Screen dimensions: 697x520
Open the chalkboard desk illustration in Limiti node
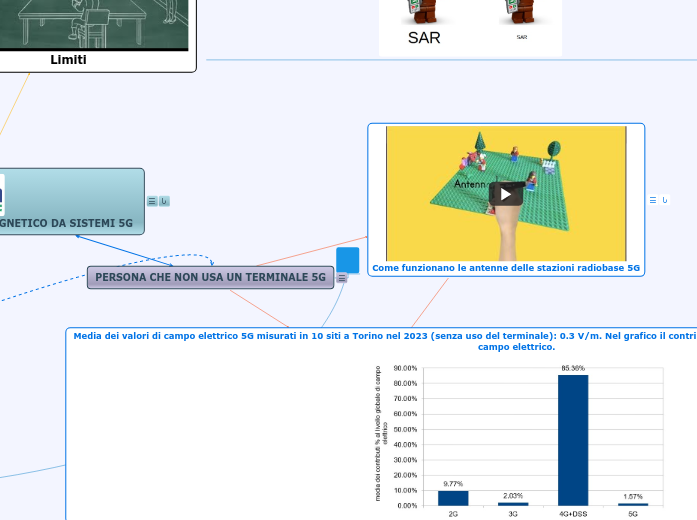coord(94,24)
